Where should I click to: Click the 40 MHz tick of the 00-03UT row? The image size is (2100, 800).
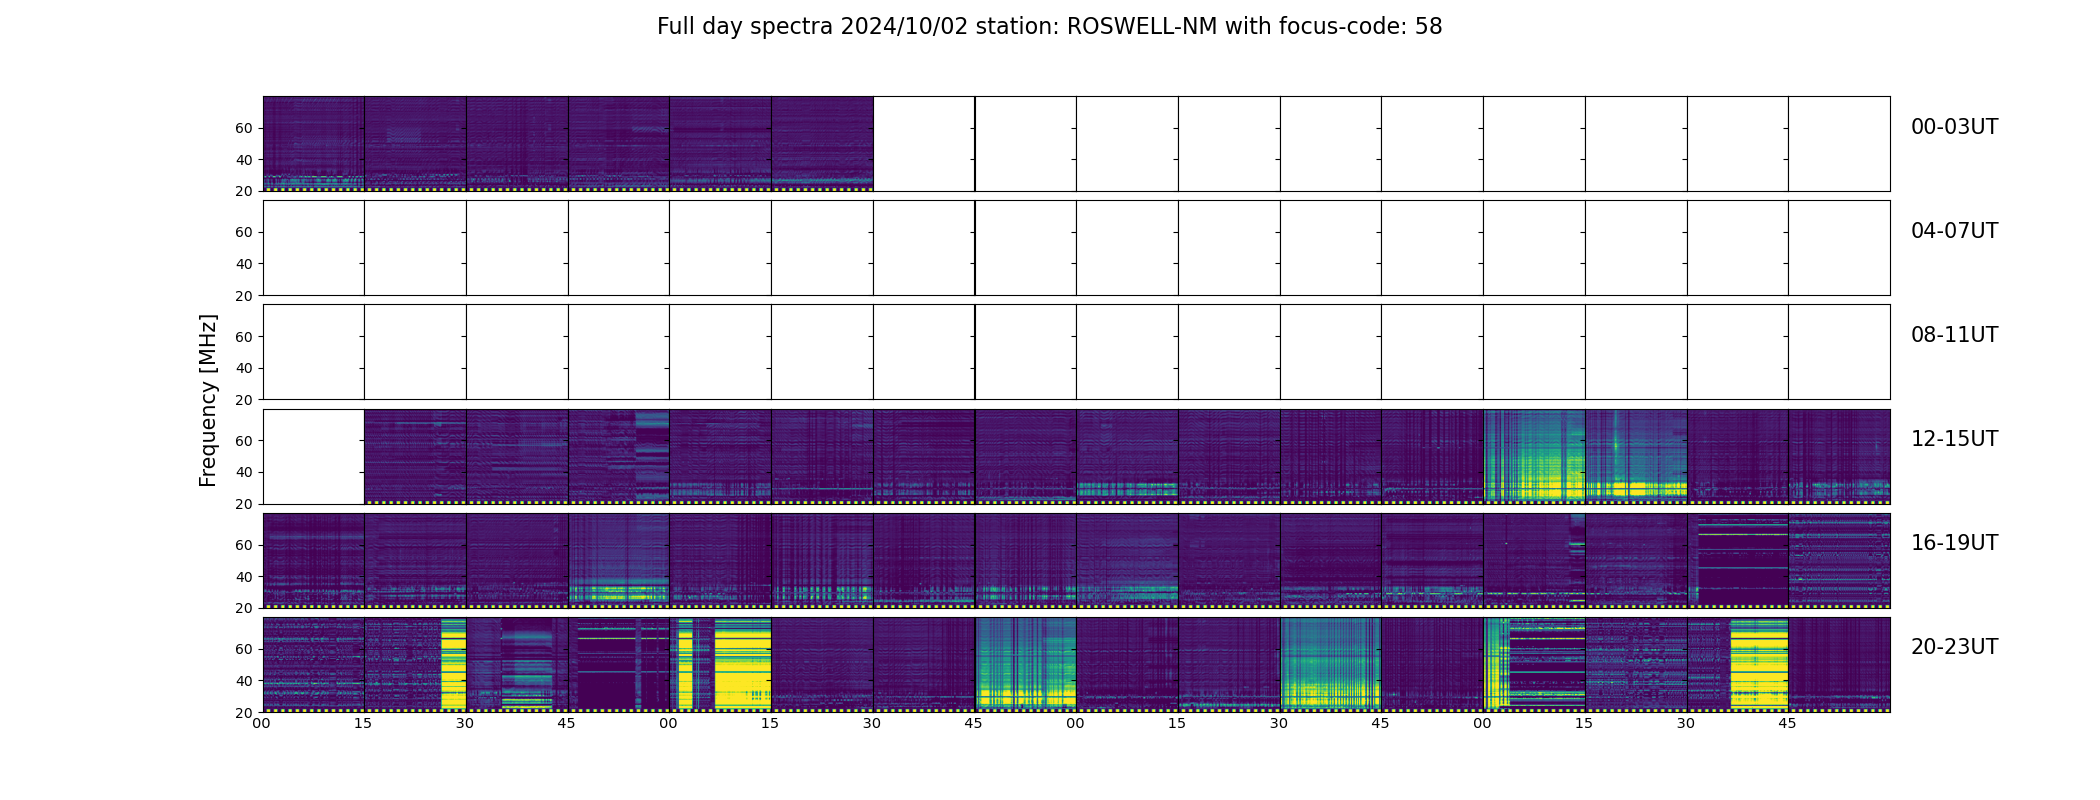244,160
